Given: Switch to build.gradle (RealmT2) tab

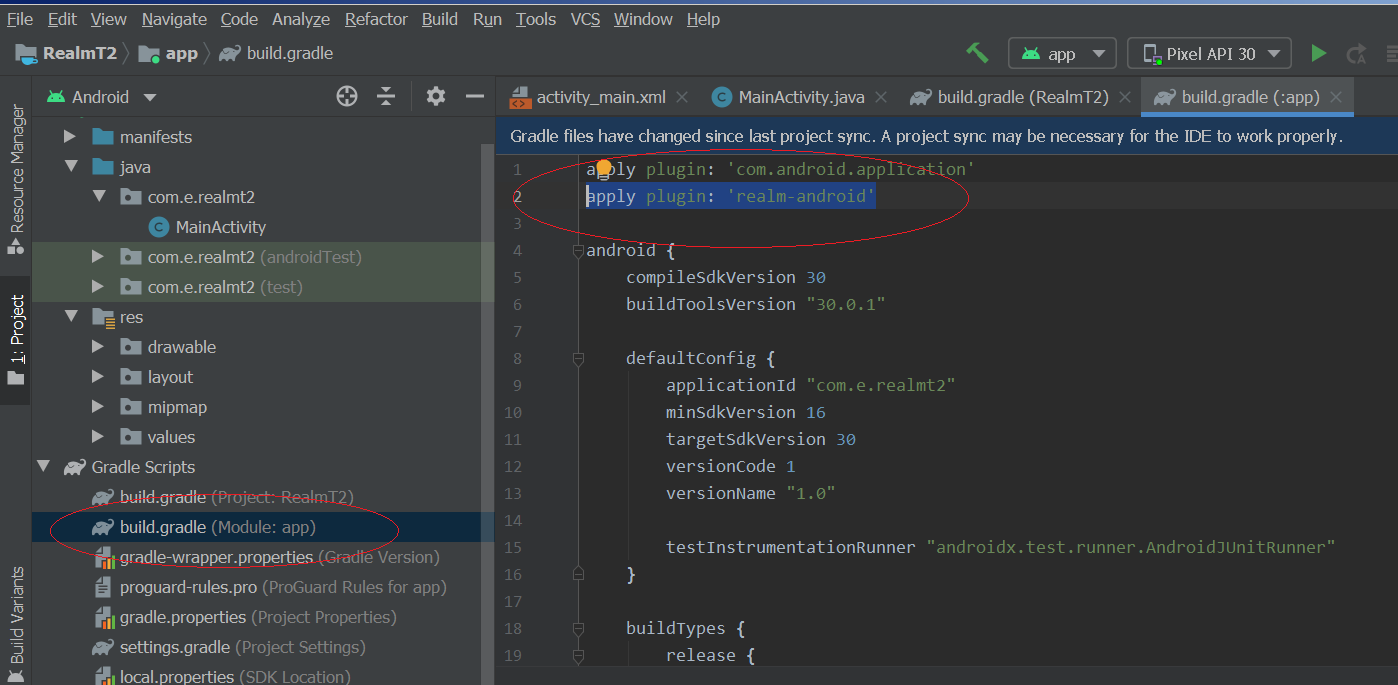Looking at the screenshot, I should pyautogui.click(x=1022, y=97).
